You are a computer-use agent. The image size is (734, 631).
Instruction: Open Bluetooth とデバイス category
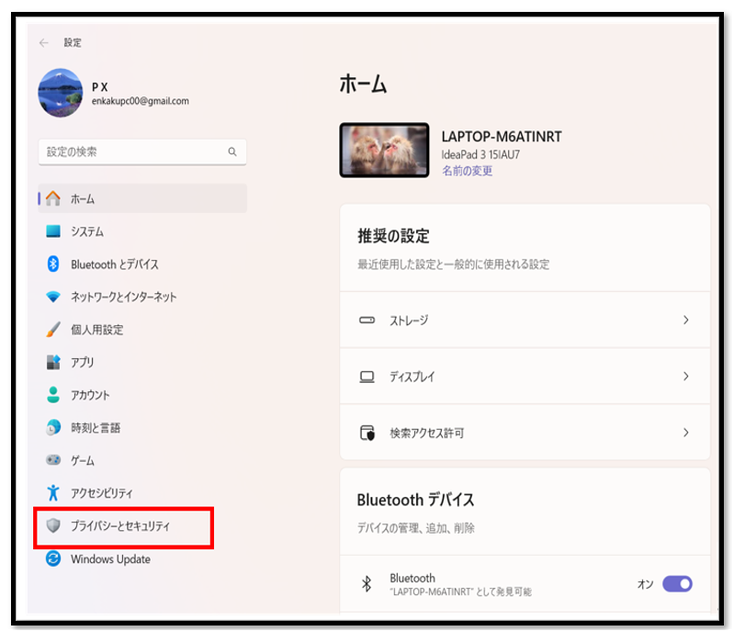pos(115,264)
